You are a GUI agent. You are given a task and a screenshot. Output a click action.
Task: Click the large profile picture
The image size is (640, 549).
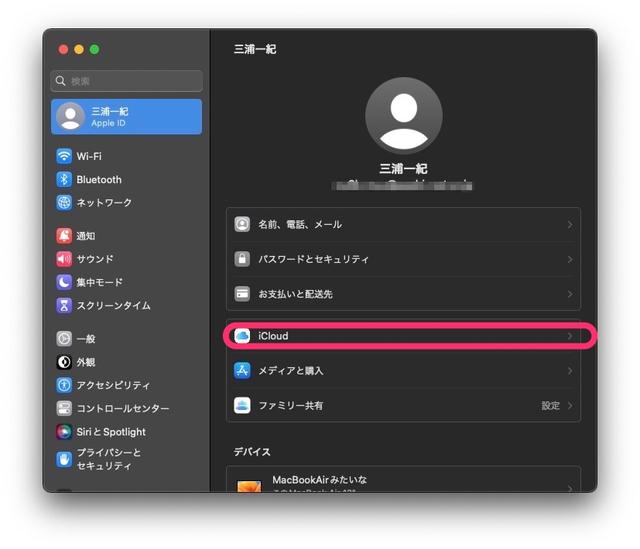pos(404,116)
